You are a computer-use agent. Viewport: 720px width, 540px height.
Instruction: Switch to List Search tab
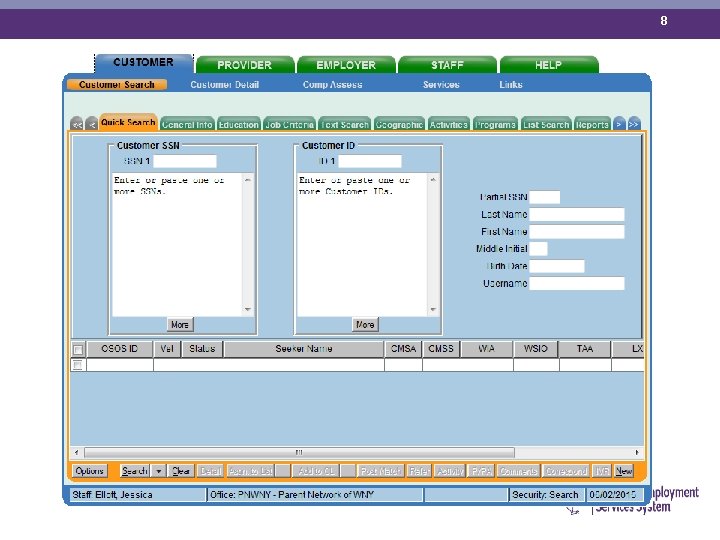[x=546, y=124]
